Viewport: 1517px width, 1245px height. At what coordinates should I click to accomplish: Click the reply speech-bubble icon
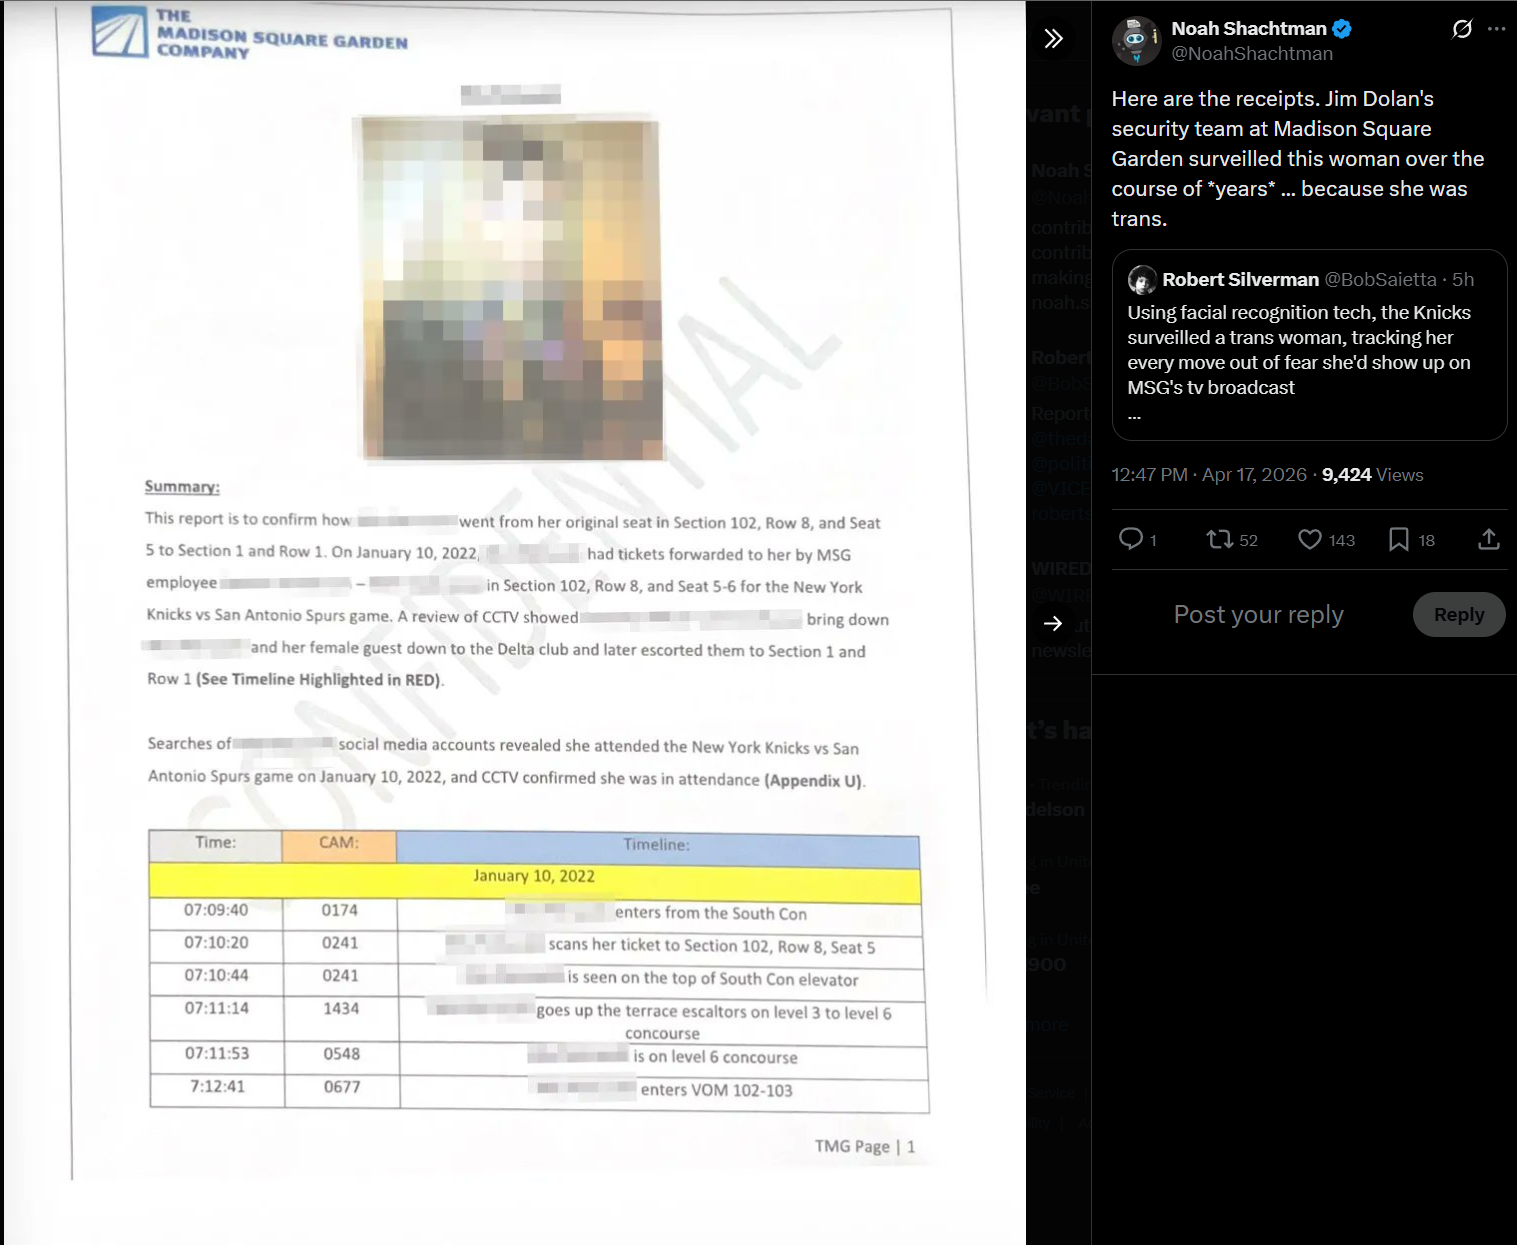click(1131, 540)
